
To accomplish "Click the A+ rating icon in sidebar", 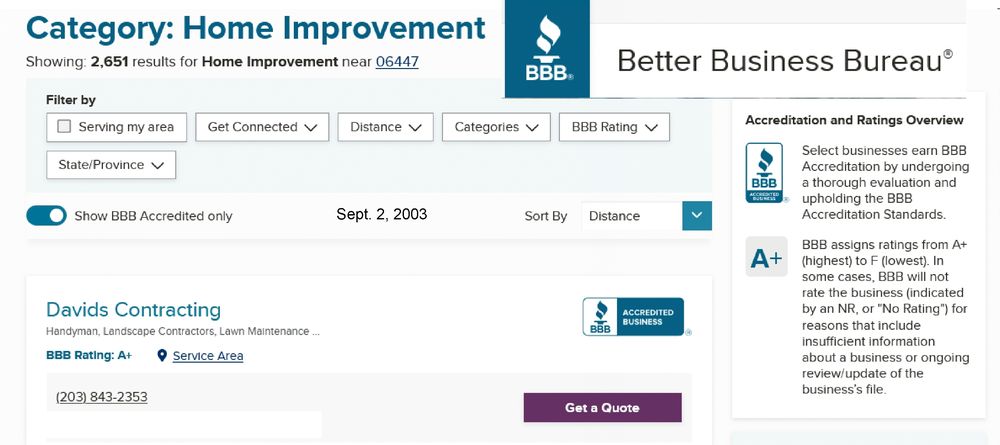I will [x=766, y=257].
